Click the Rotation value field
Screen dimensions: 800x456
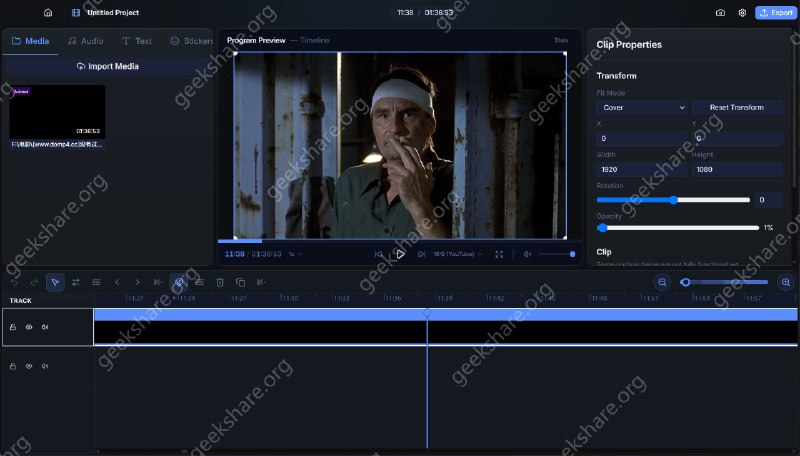[768, 200]
